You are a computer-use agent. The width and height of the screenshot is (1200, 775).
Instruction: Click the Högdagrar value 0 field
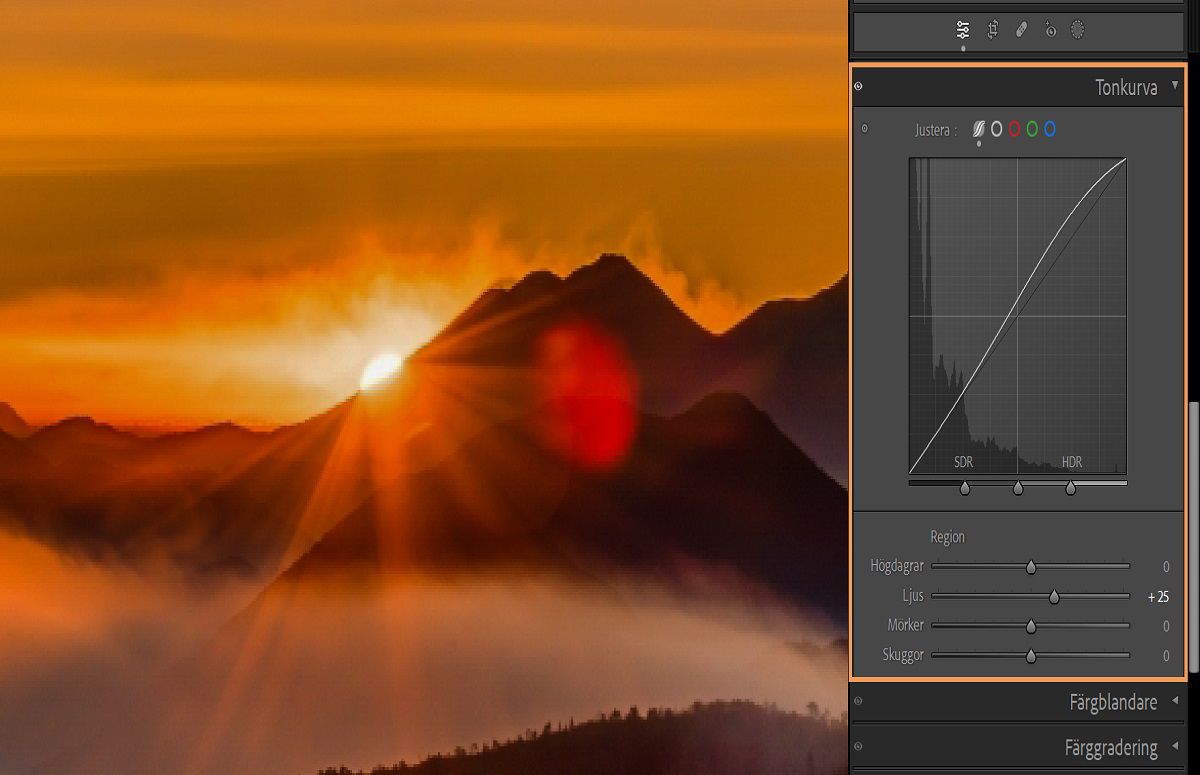tap(1166, 567)
